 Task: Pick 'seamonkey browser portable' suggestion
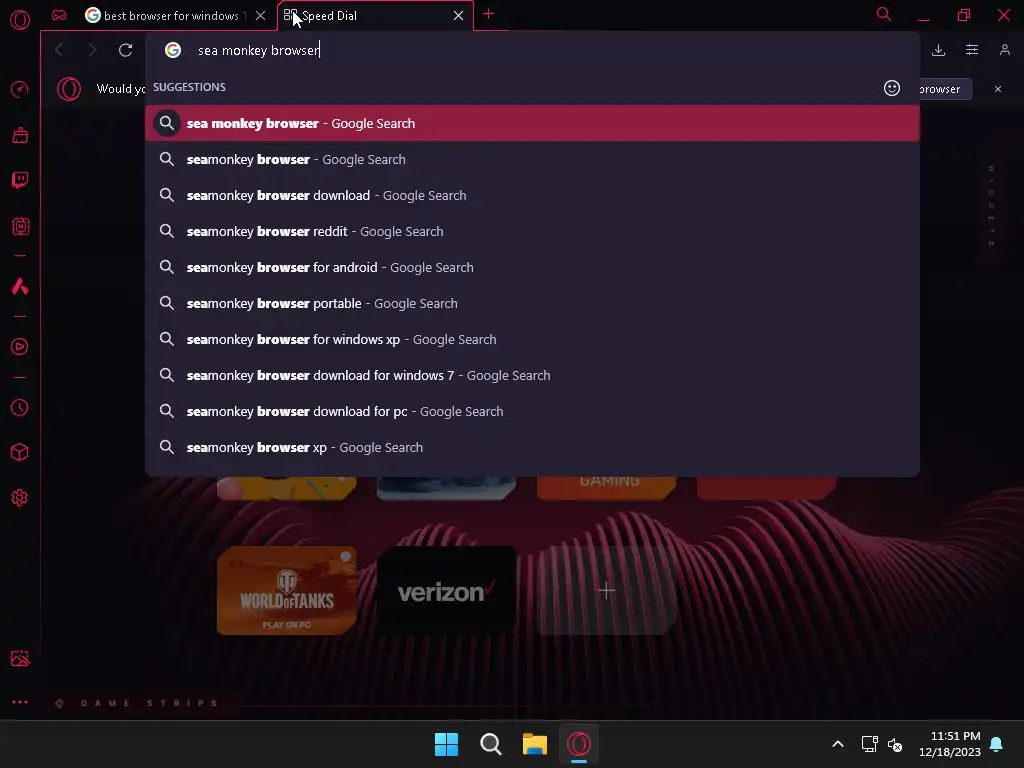tap(532, 303)
